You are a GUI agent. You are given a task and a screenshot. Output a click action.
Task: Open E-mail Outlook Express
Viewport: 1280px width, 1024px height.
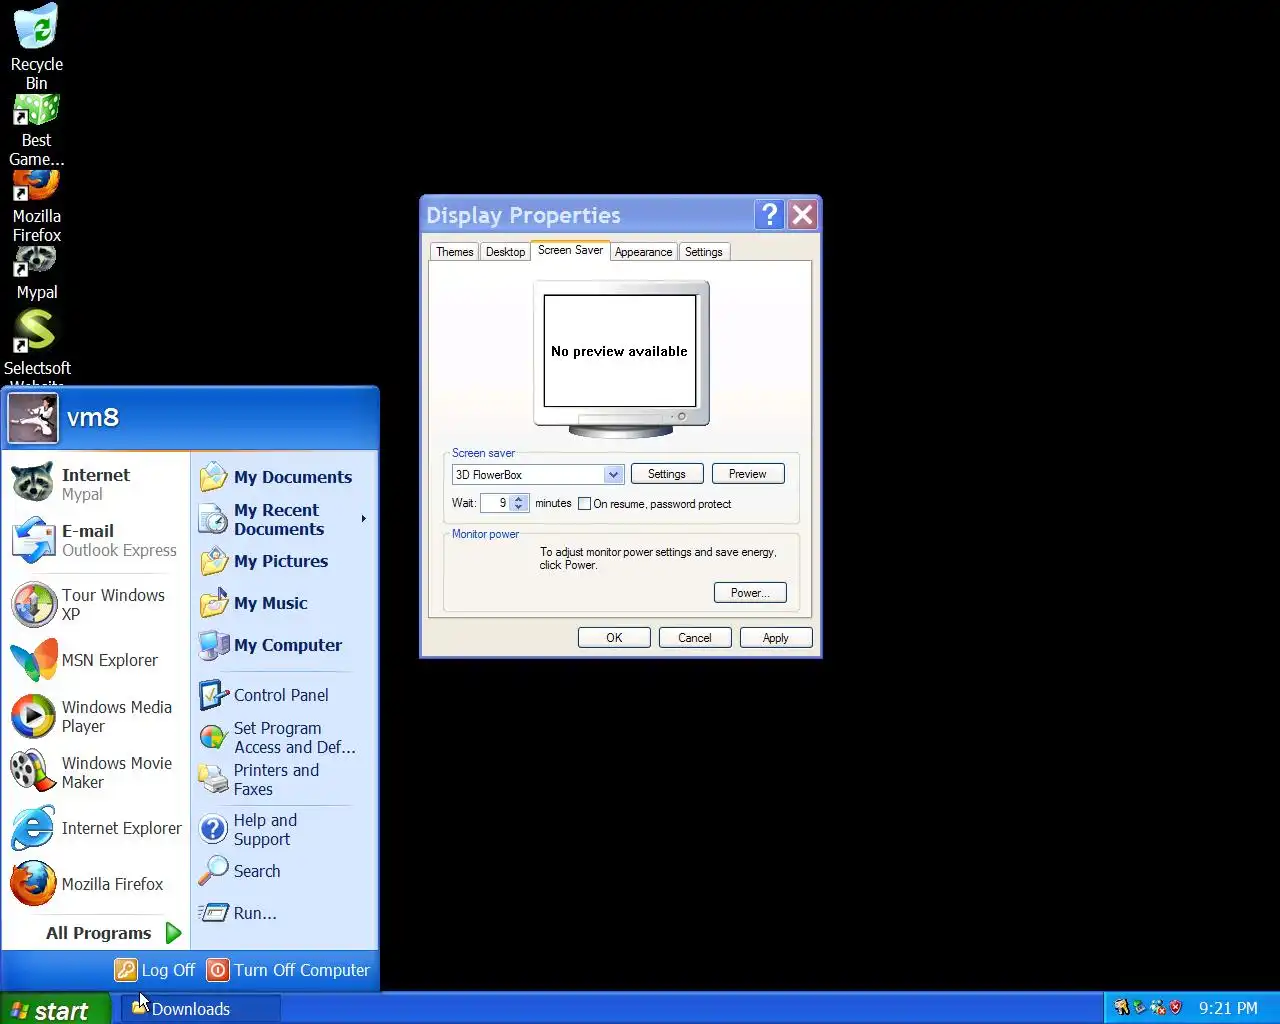[x=96, y=540]
